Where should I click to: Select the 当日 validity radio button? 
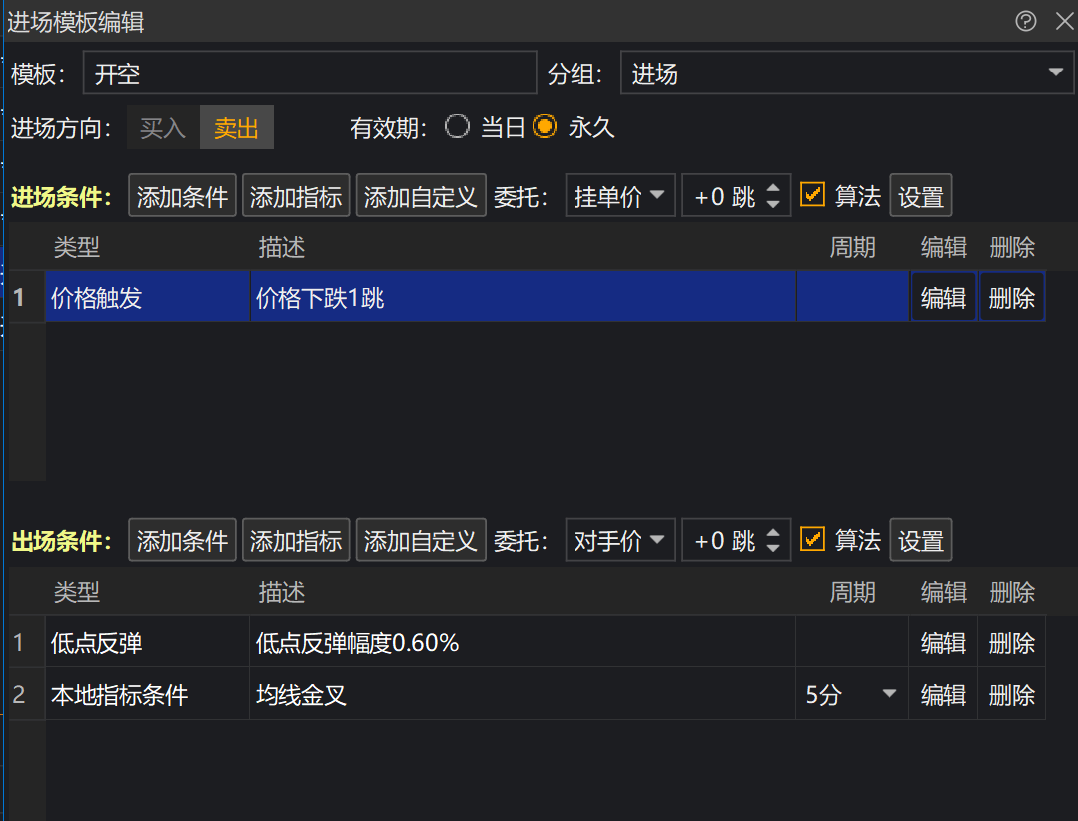click(x=458, y=127)
